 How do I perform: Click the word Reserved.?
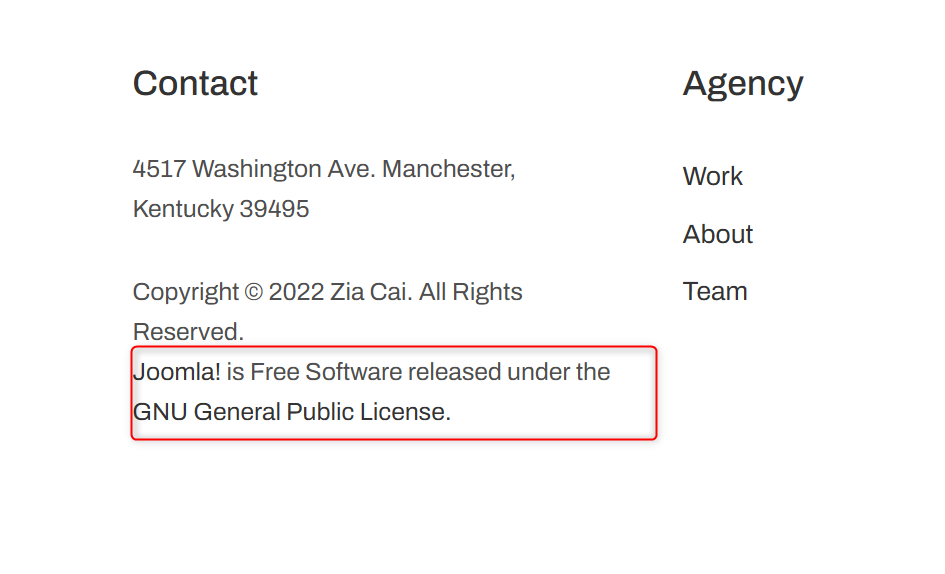[x=188, y=332]
